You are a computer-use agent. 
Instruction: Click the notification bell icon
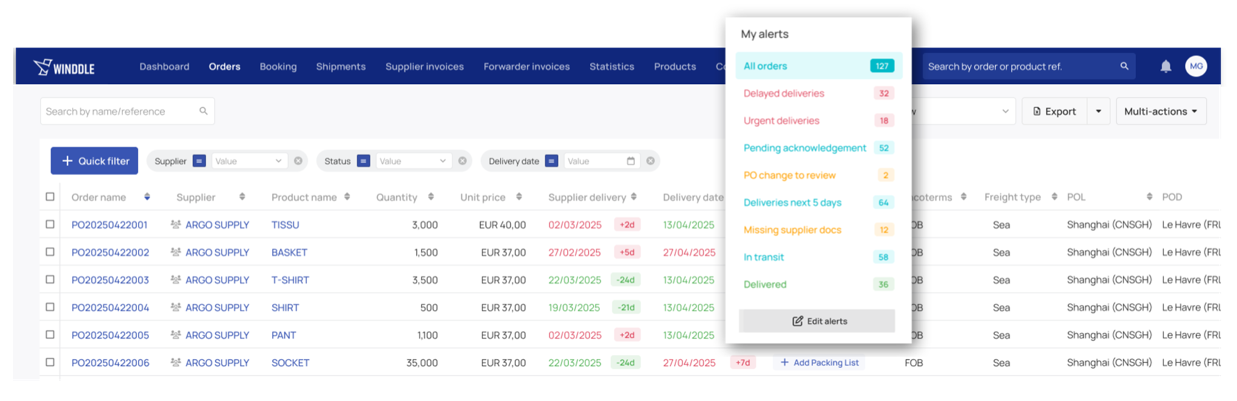pyautogui.click(x=1165, y=67)
